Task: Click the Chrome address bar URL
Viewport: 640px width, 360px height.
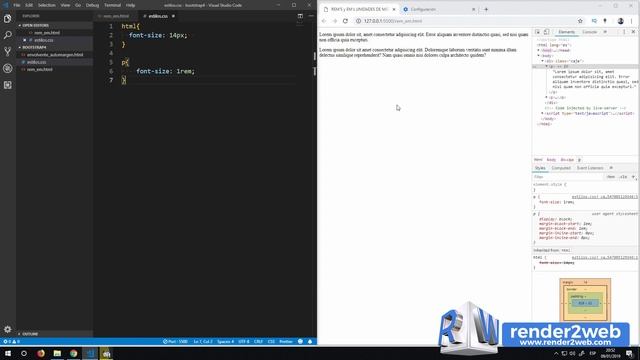Action: [393, 21]
